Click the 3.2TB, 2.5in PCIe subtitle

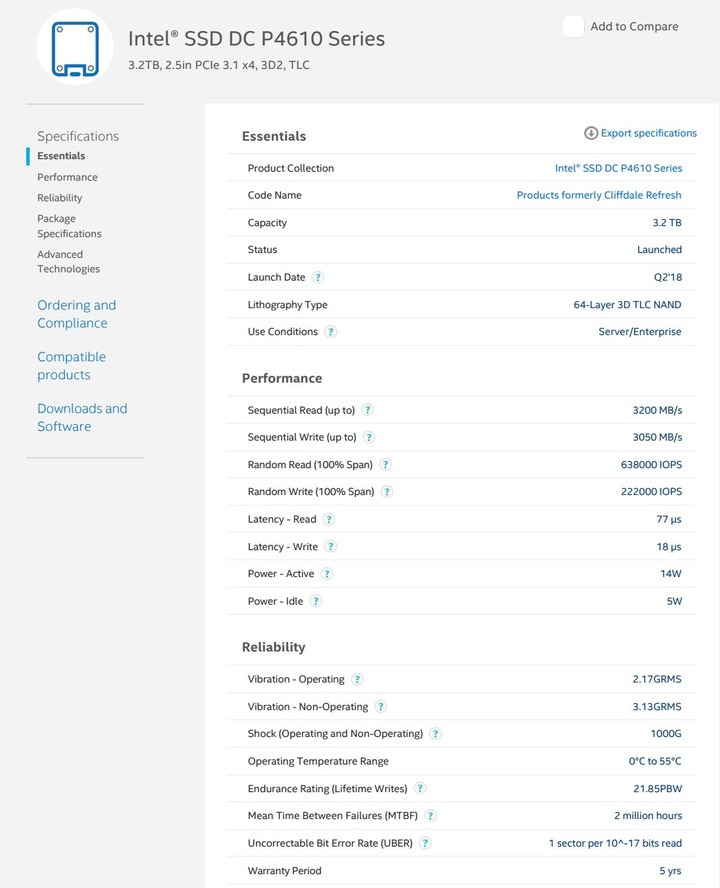[x=219, y=65]
